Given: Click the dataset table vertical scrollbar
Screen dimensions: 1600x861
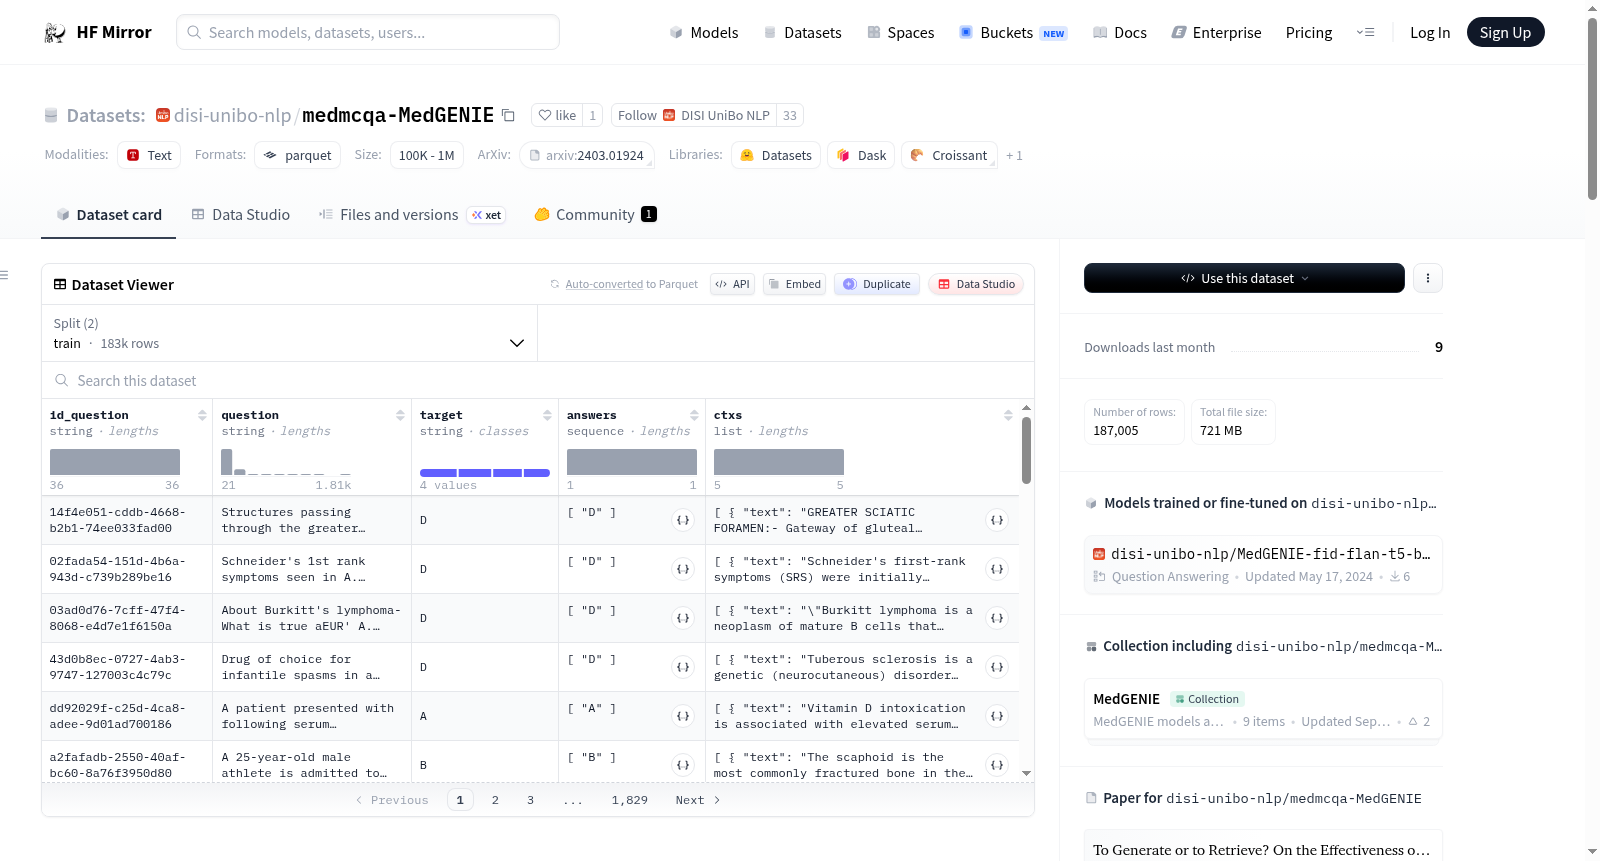Looking at the screenshot, I should coord(1026,450).
